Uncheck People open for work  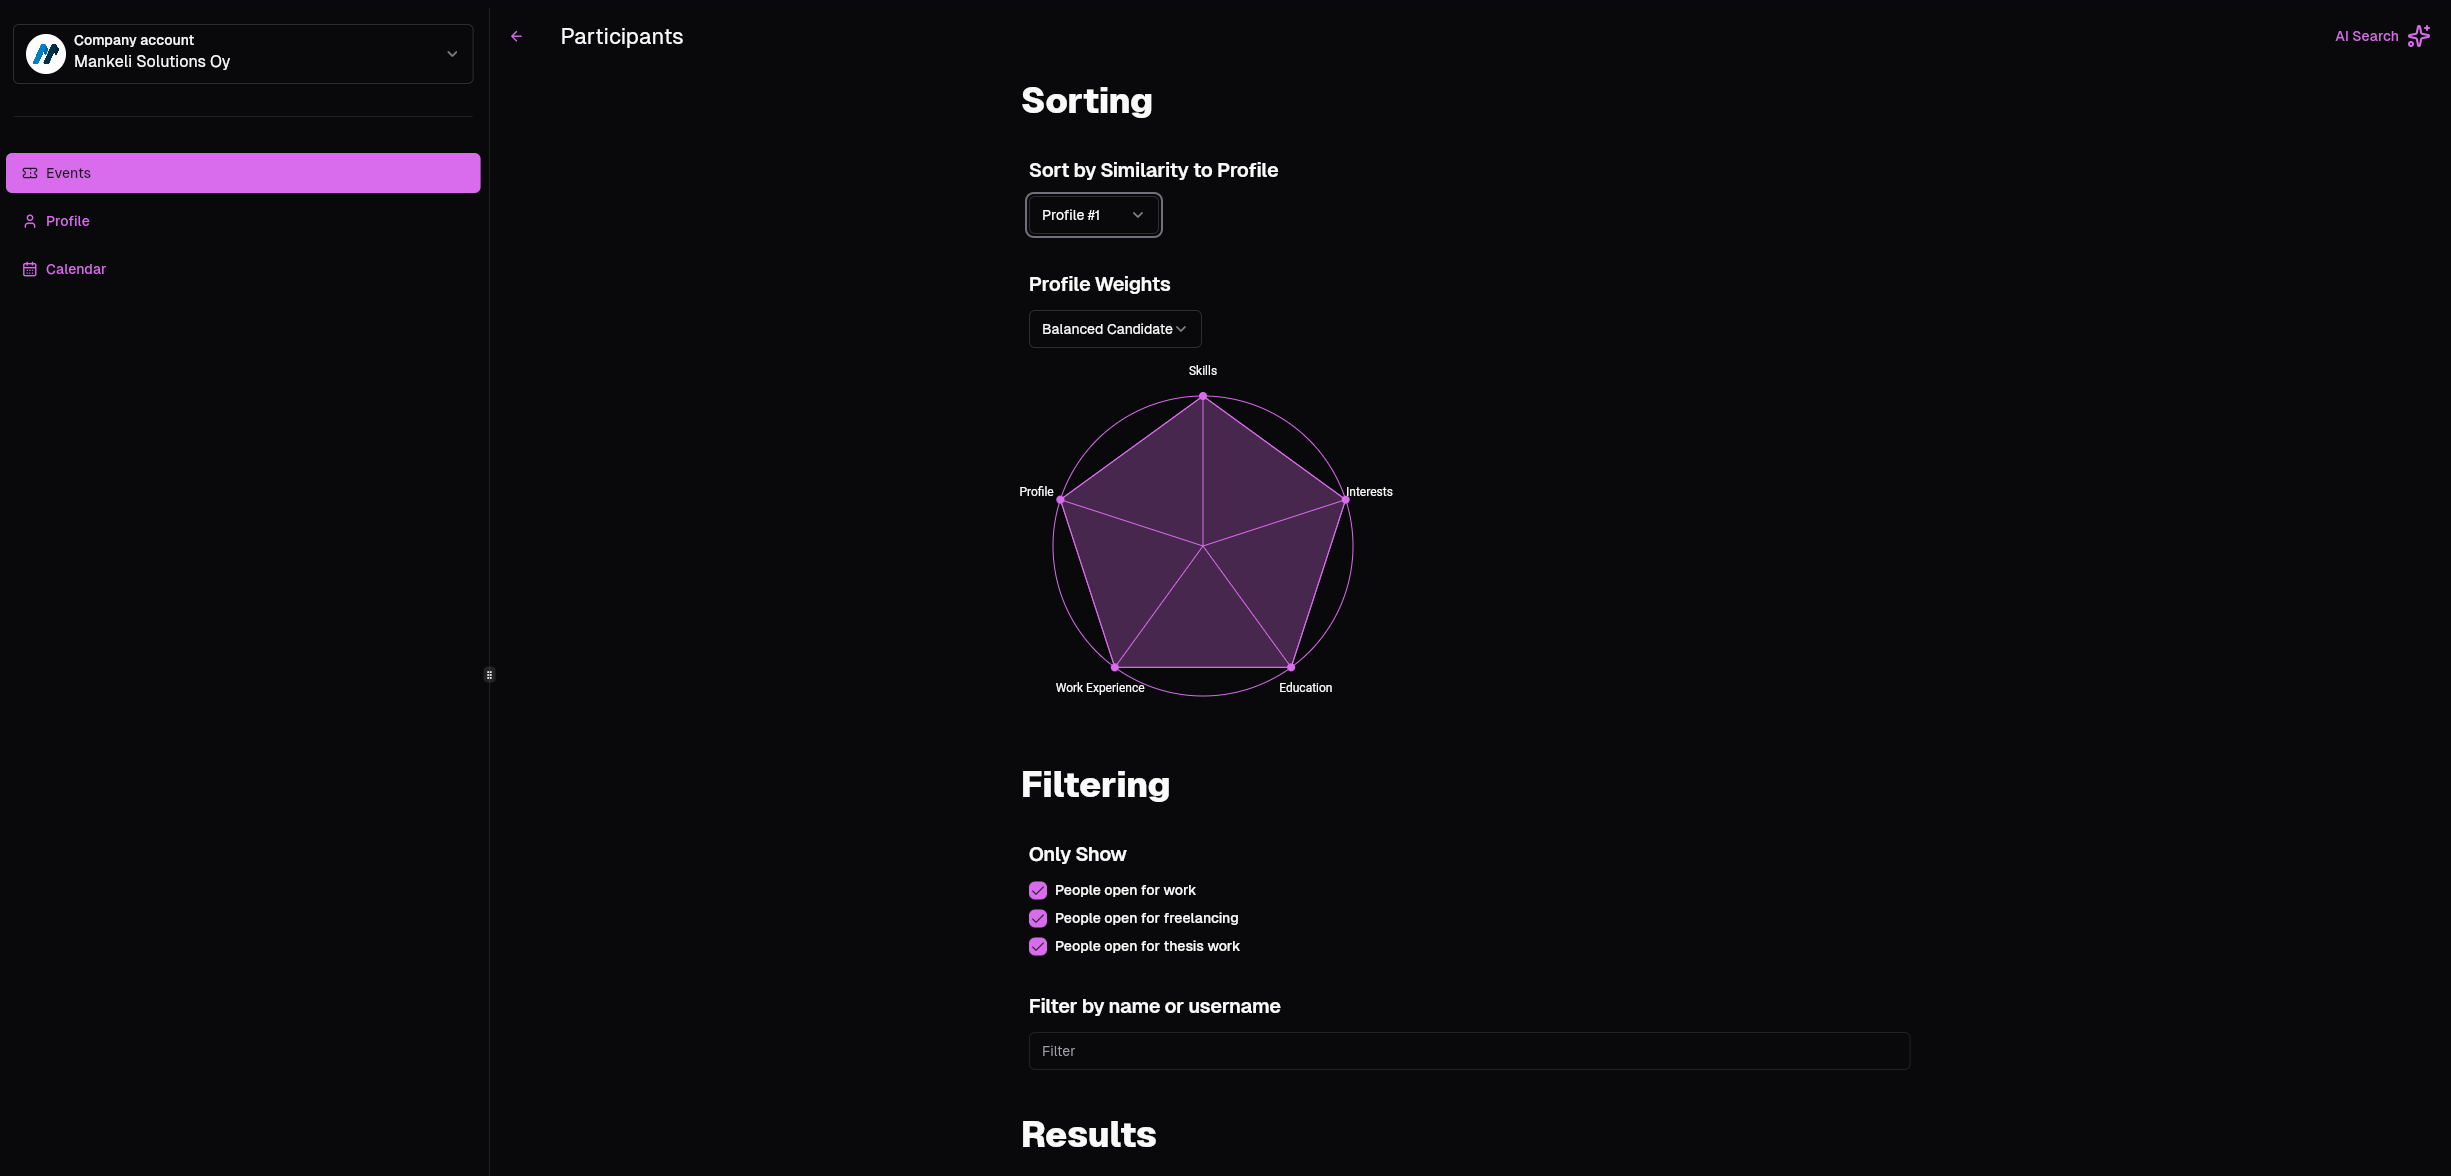point(1038,890)
